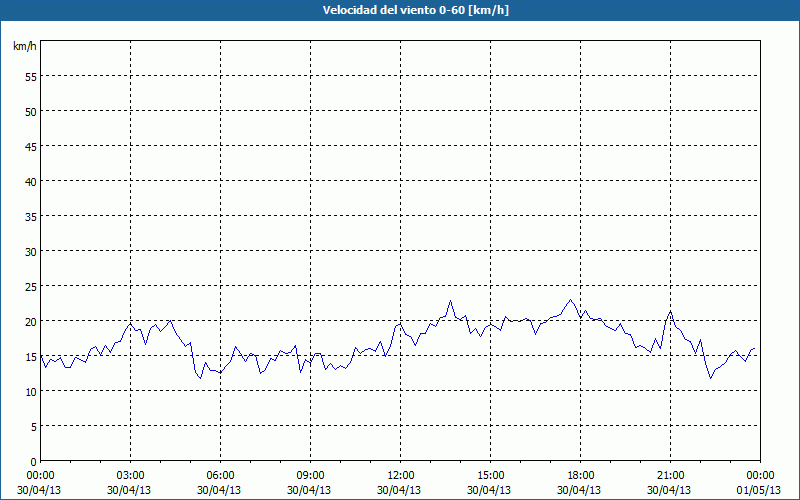This screenshot has height=500, width=800.
Task: Click the y-axis value 45
Action: pyautogui.click(x=31, y=146)
